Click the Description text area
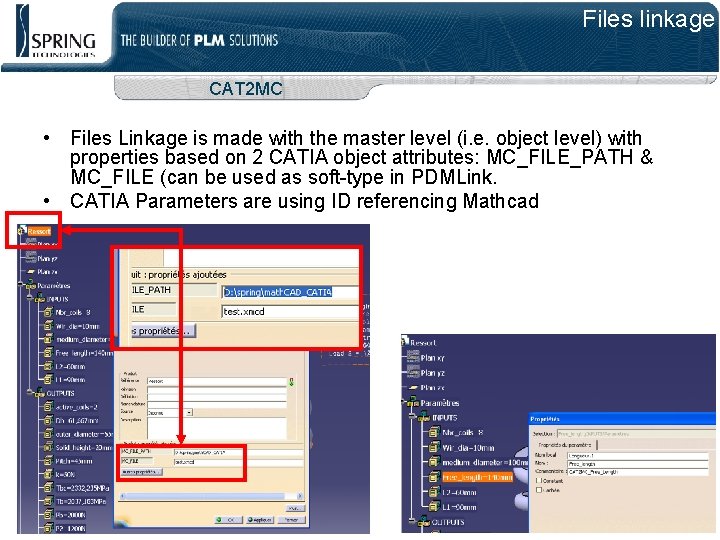Screen dimensions: 720x540 coord(216,428)
